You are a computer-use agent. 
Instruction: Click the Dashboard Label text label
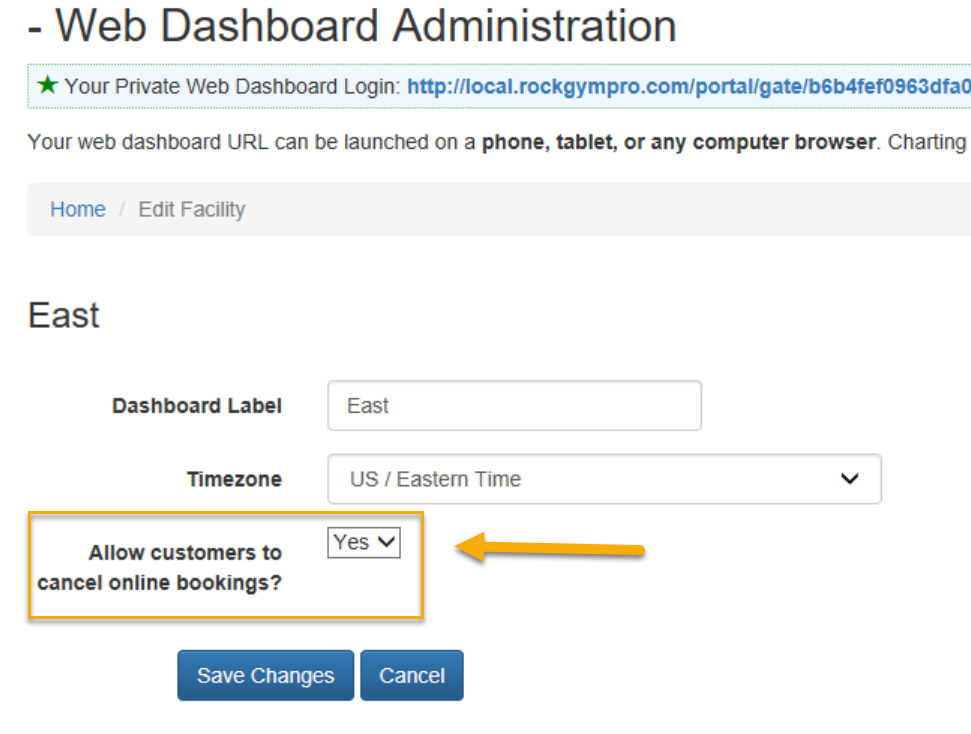click(x=197, y=406)
